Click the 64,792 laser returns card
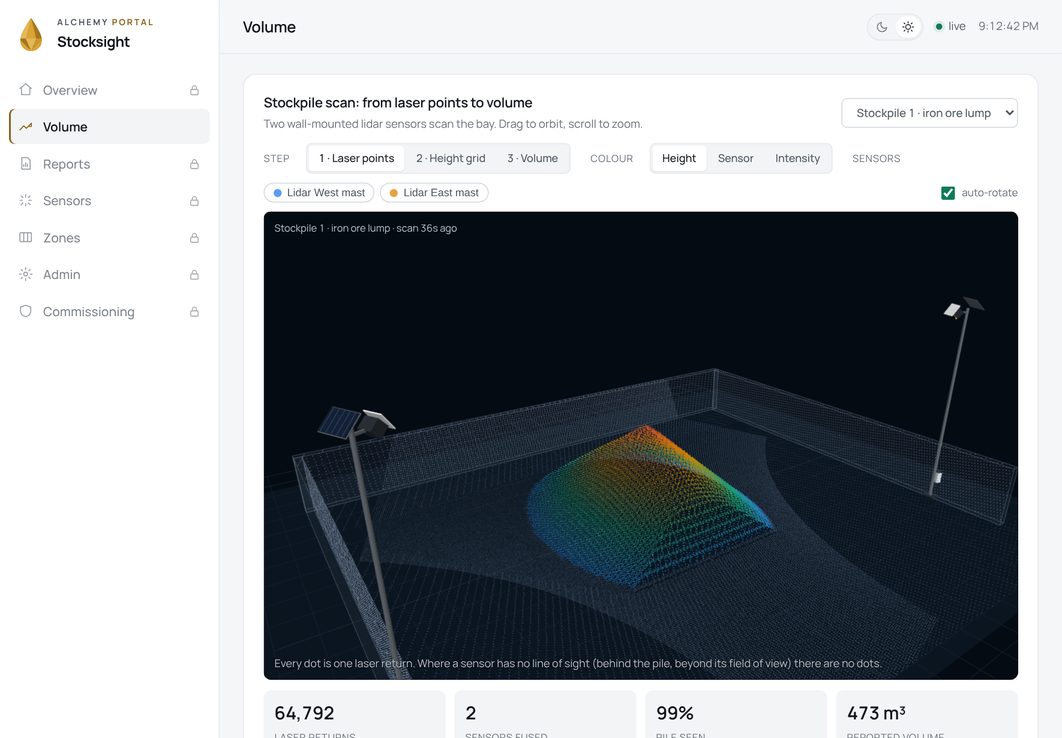 [354, 714]
